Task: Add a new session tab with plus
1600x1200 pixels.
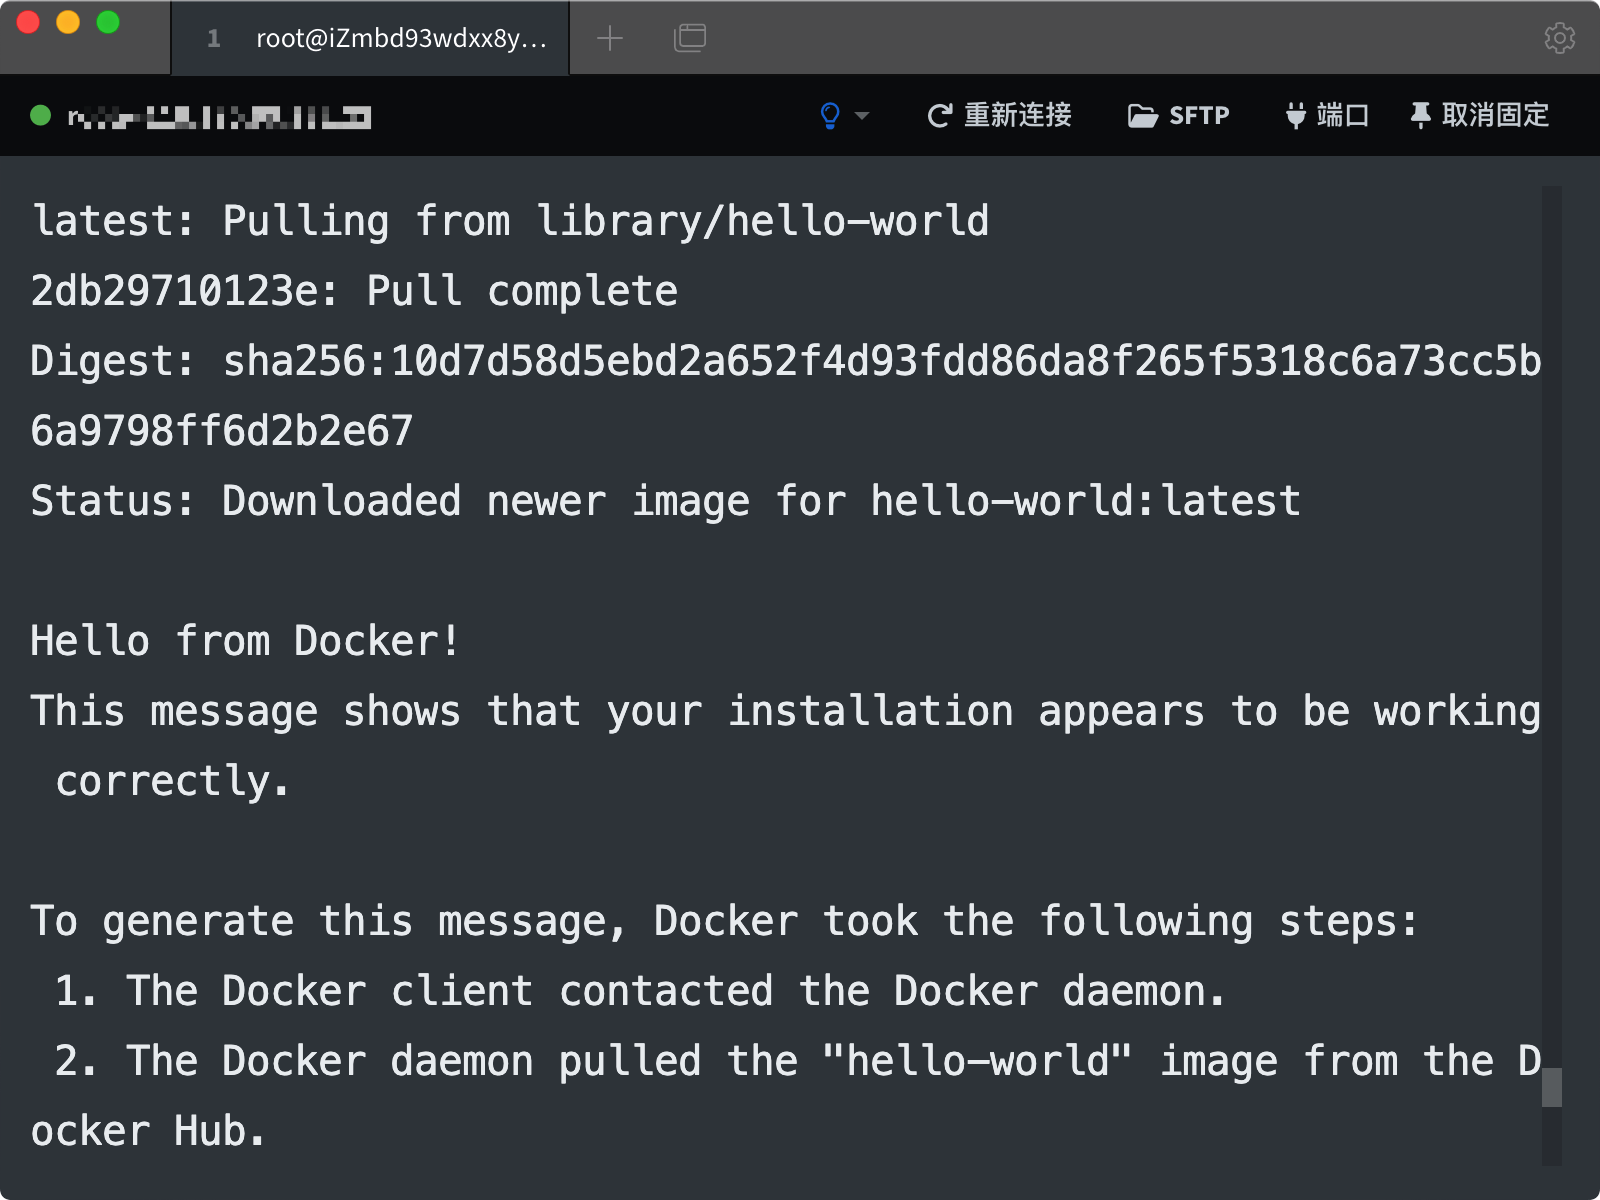Action: pyautogui.click(x=610, y=38)
